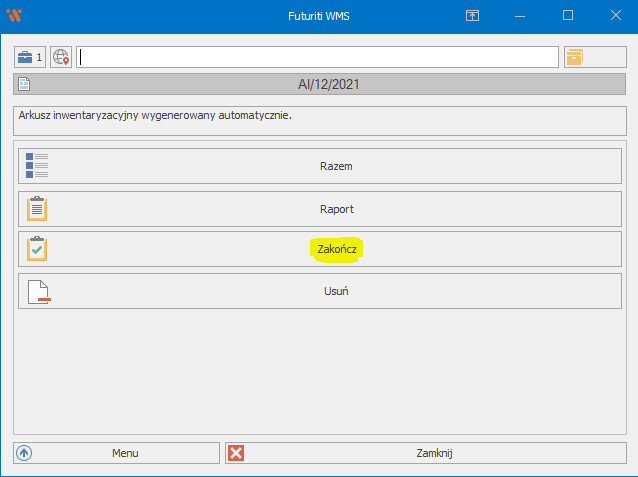The image size is (638, 477).
Task: Click the blue up-arrow Menu icon
Action: coord(25,453)
